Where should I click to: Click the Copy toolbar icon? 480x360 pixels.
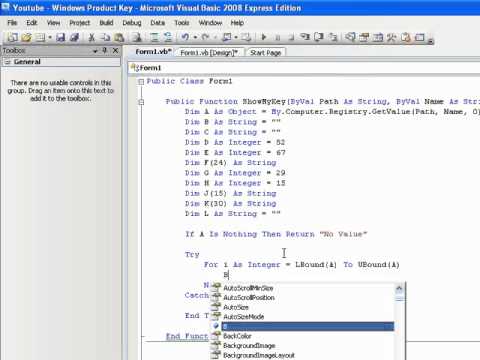[105, 37]
